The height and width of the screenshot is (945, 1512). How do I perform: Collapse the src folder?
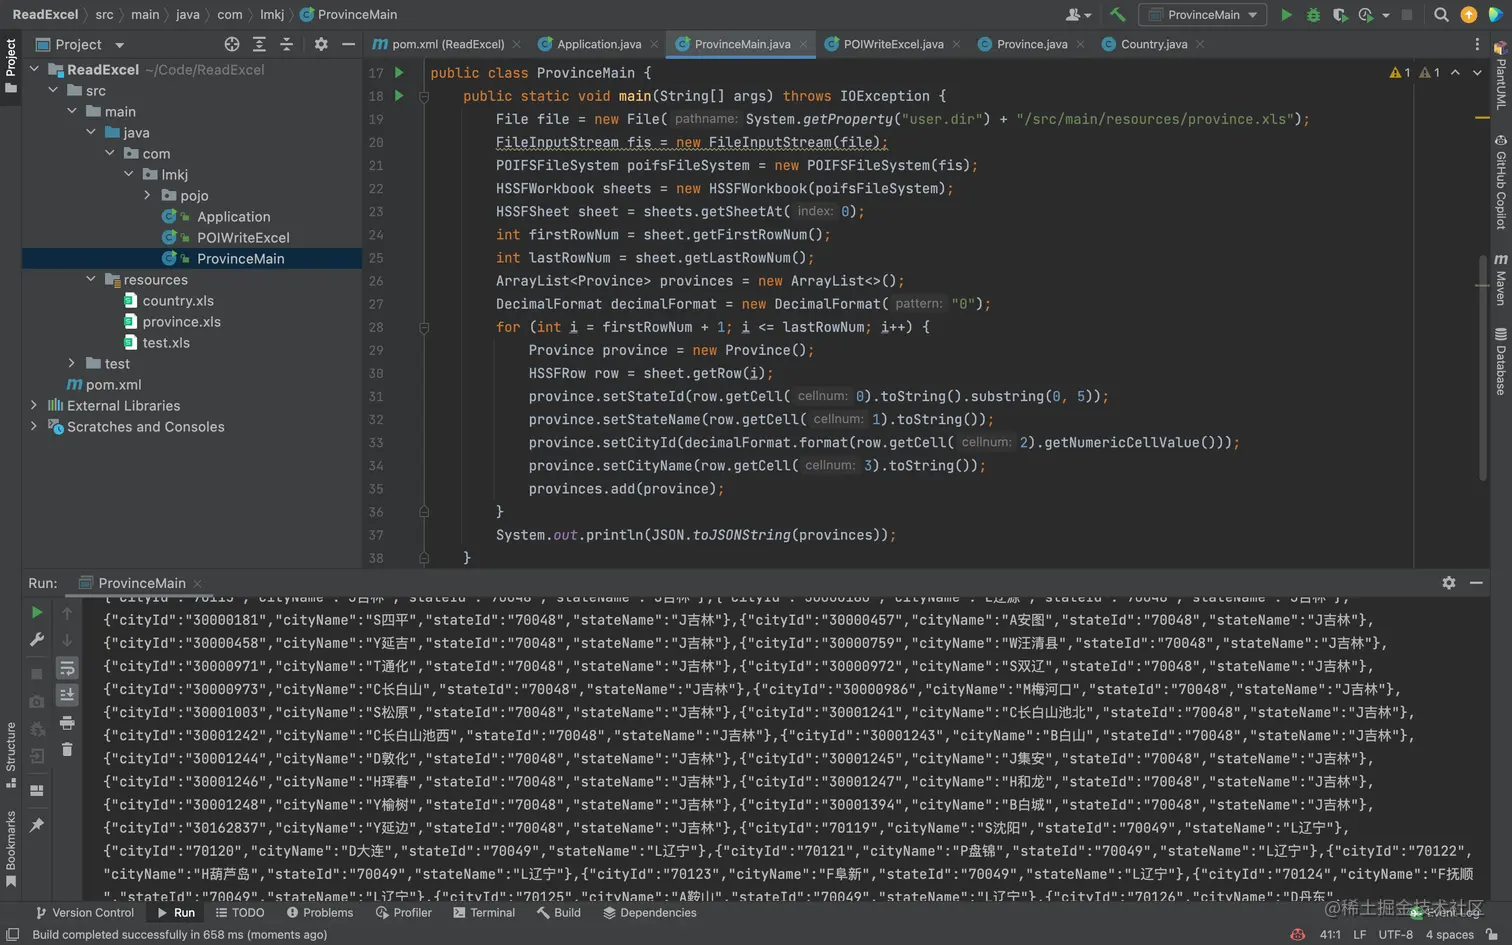click(x=53, y=90)
